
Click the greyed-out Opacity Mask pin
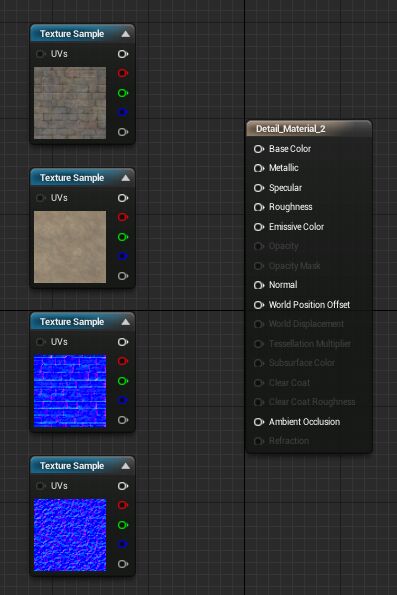click(259, 266)
